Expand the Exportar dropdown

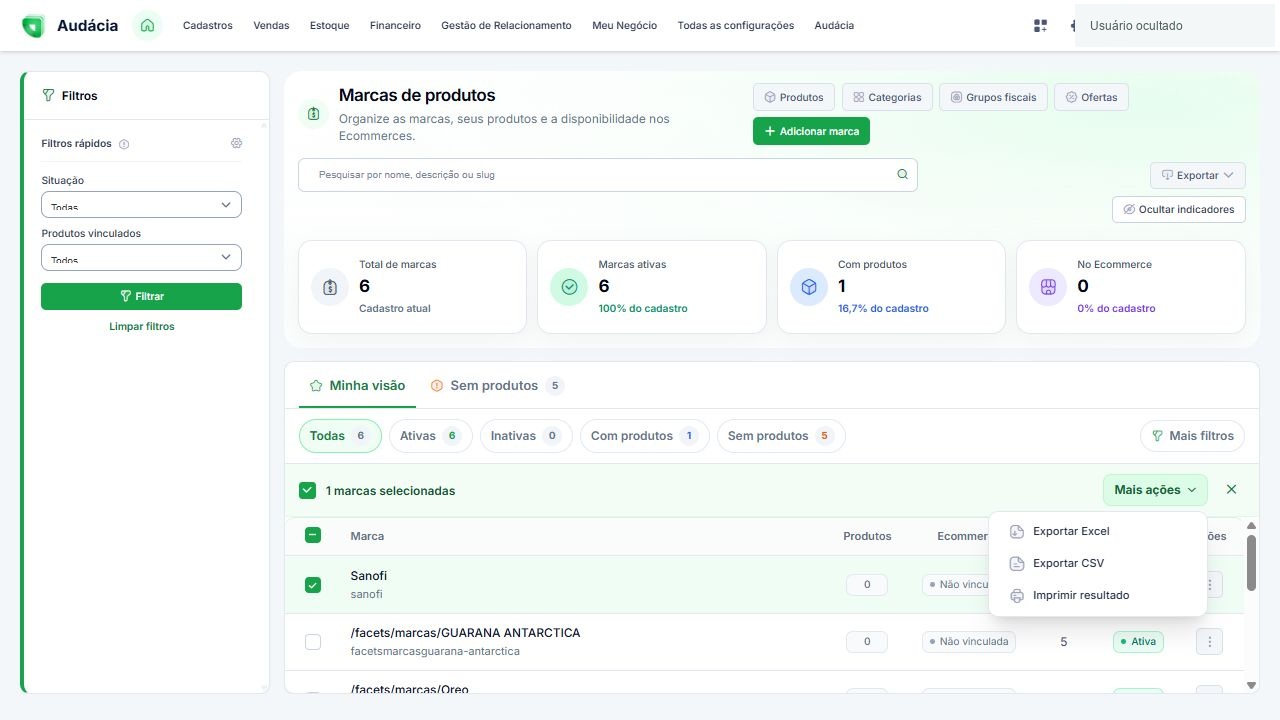point(1198,175)
